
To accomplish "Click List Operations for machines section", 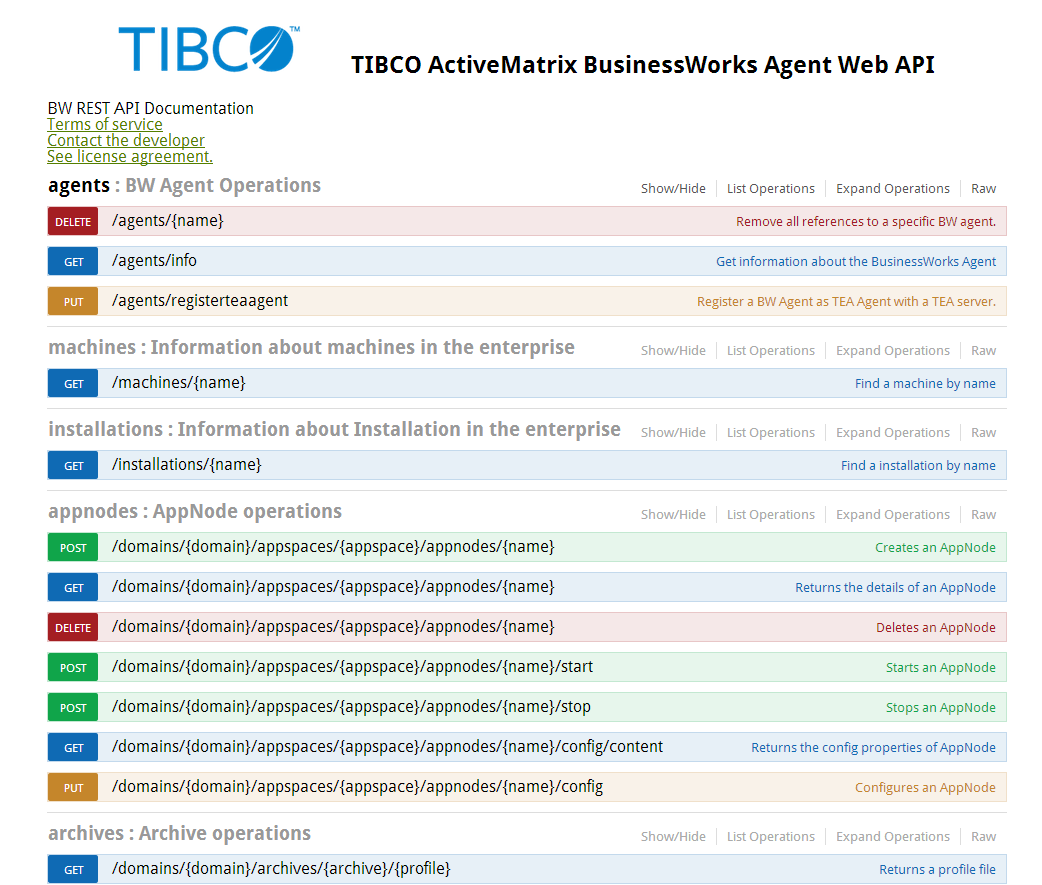I will point(770,351).
